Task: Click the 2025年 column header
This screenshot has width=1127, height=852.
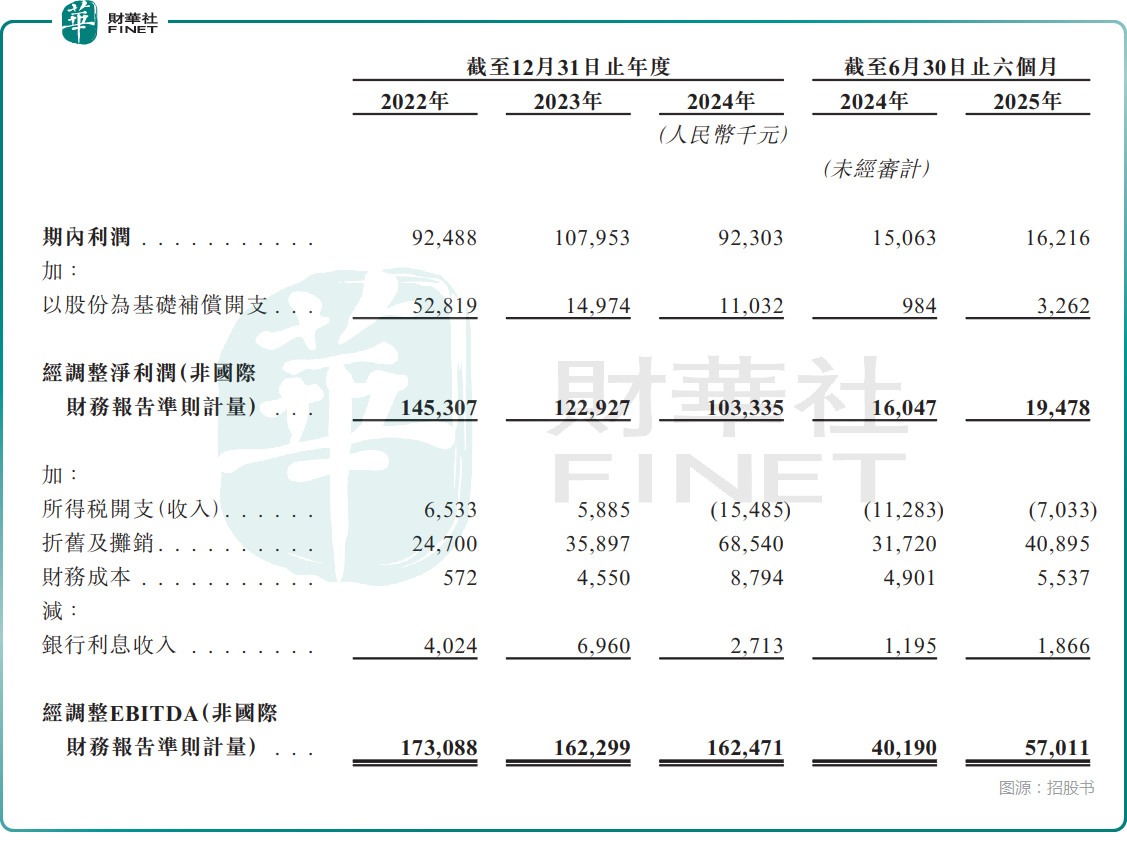Action: 1027,101
